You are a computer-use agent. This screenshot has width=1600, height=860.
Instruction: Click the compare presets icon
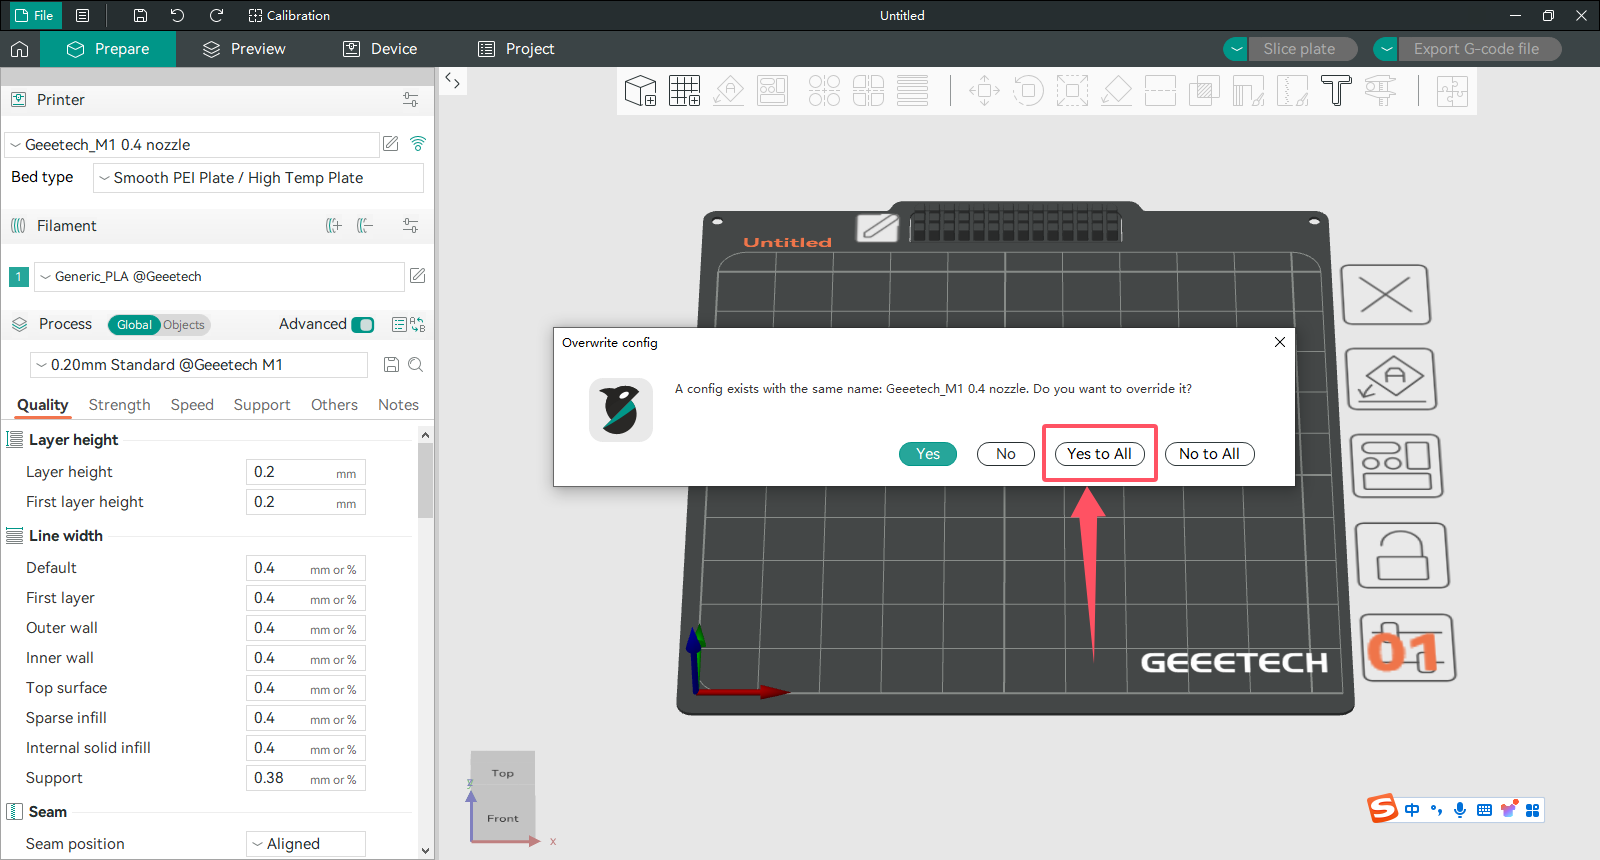418,324
